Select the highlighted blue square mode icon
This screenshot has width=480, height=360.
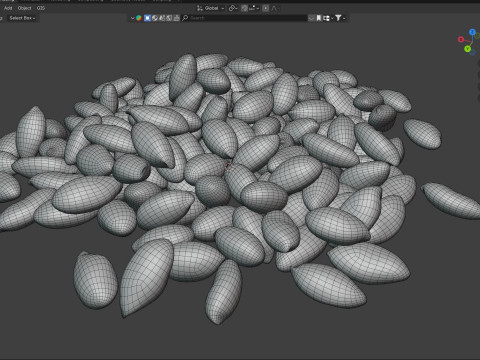click(x=147, y=18)
